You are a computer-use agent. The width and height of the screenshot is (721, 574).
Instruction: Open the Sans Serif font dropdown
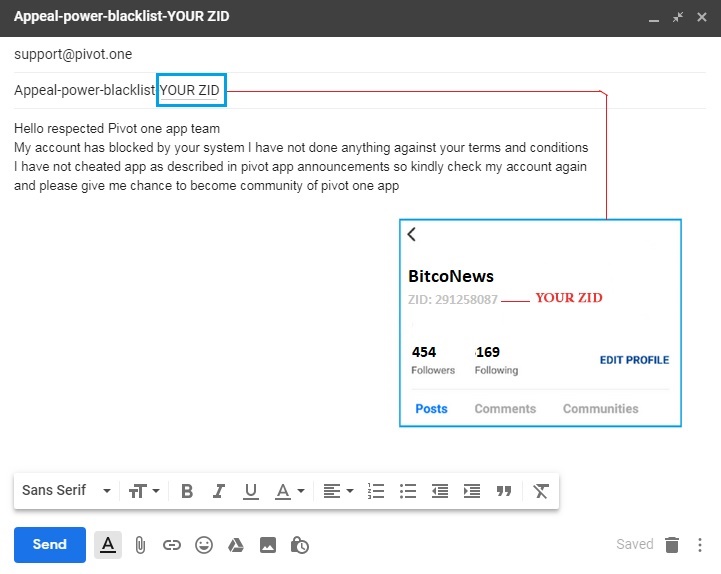66,491
